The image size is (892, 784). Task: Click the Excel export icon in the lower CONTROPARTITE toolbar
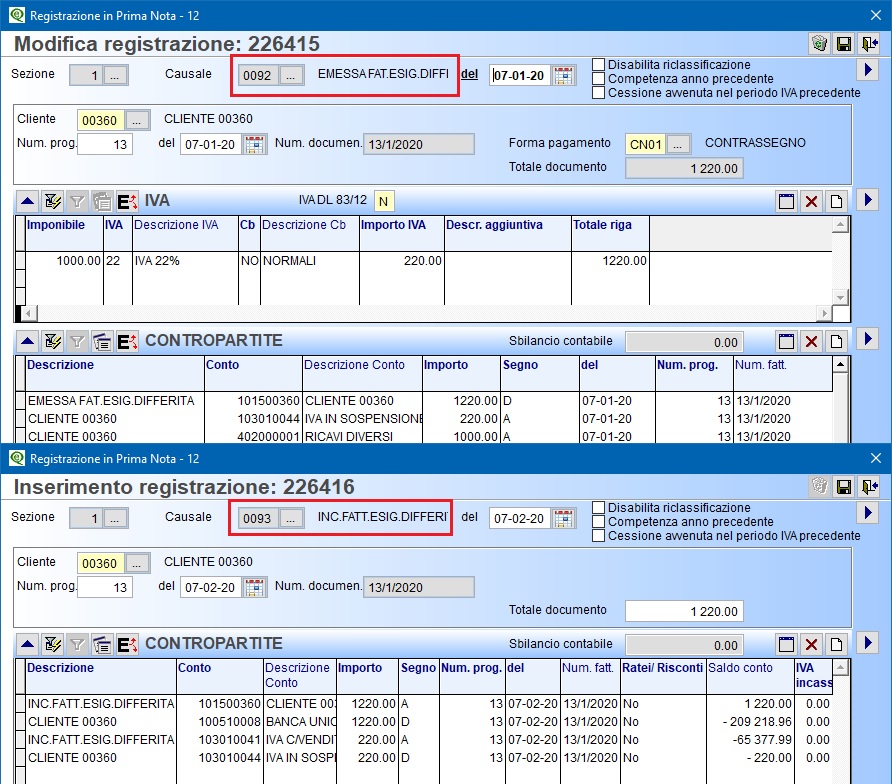pyautogui.click(x=126, y=643)
